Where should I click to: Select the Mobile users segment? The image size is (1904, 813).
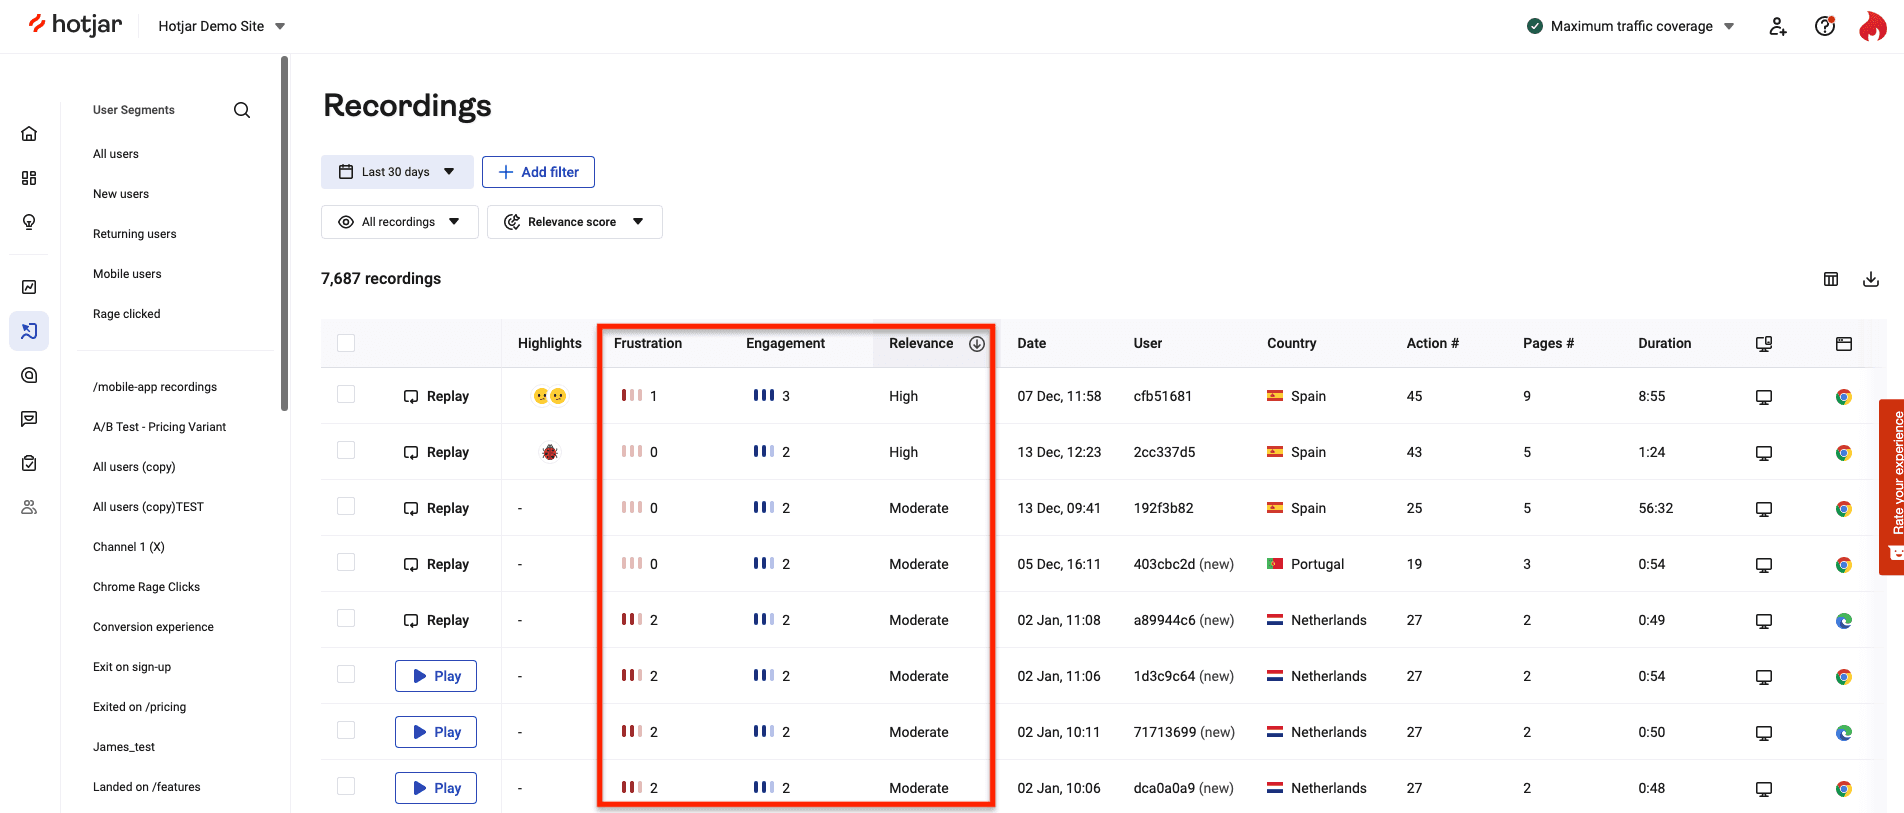coord(127,274)
